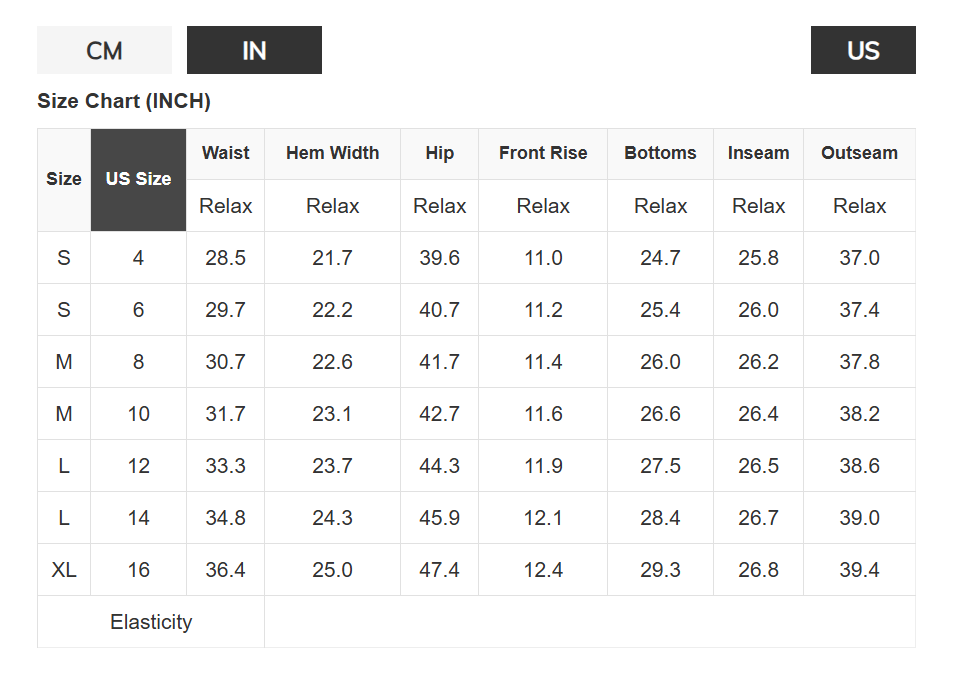963x675 pixels.
Task: Select the Front Rise header
Action: tap(543, 154)
